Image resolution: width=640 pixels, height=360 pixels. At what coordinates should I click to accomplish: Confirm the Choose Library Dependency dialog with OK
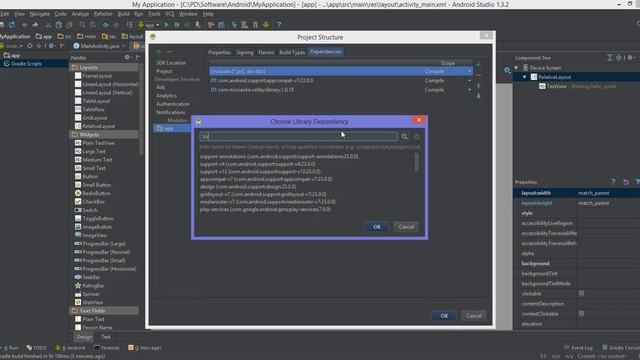point(376,227)
